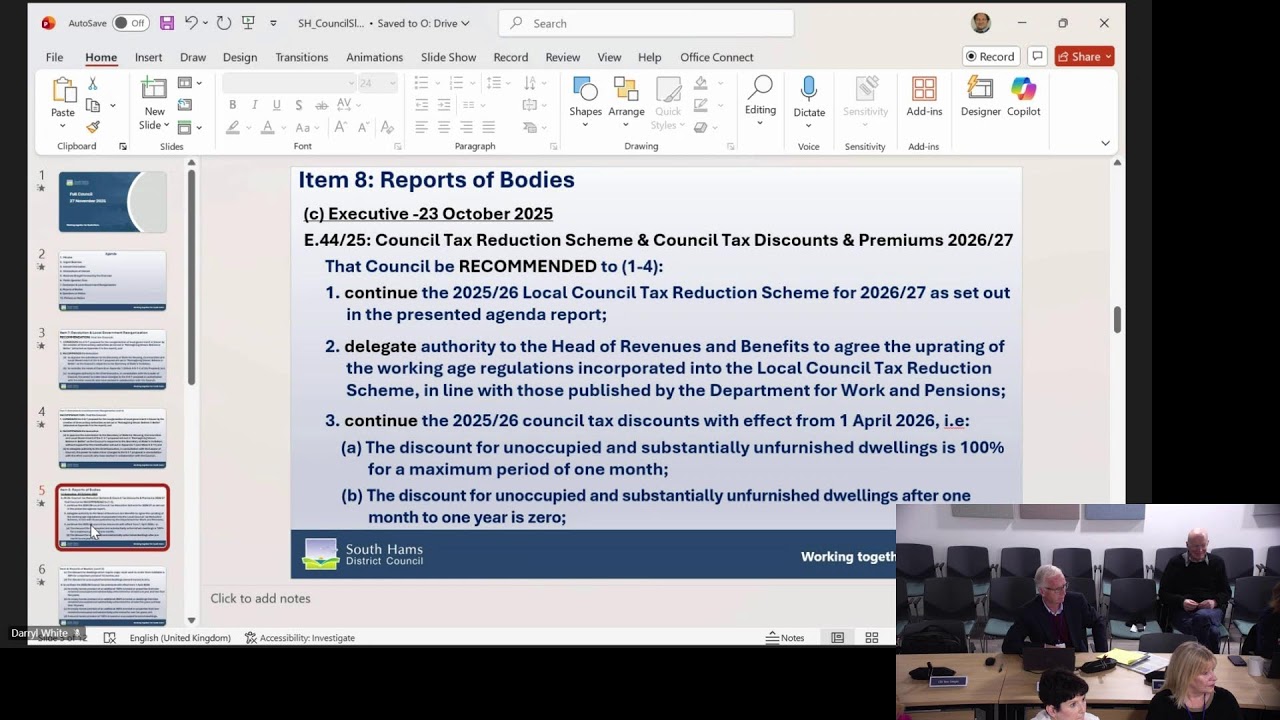Run spell check from status bar icon
Image resolution: width=1280 pixels, height=720 pixels.
pyautogui.click(x=110, y=637)
